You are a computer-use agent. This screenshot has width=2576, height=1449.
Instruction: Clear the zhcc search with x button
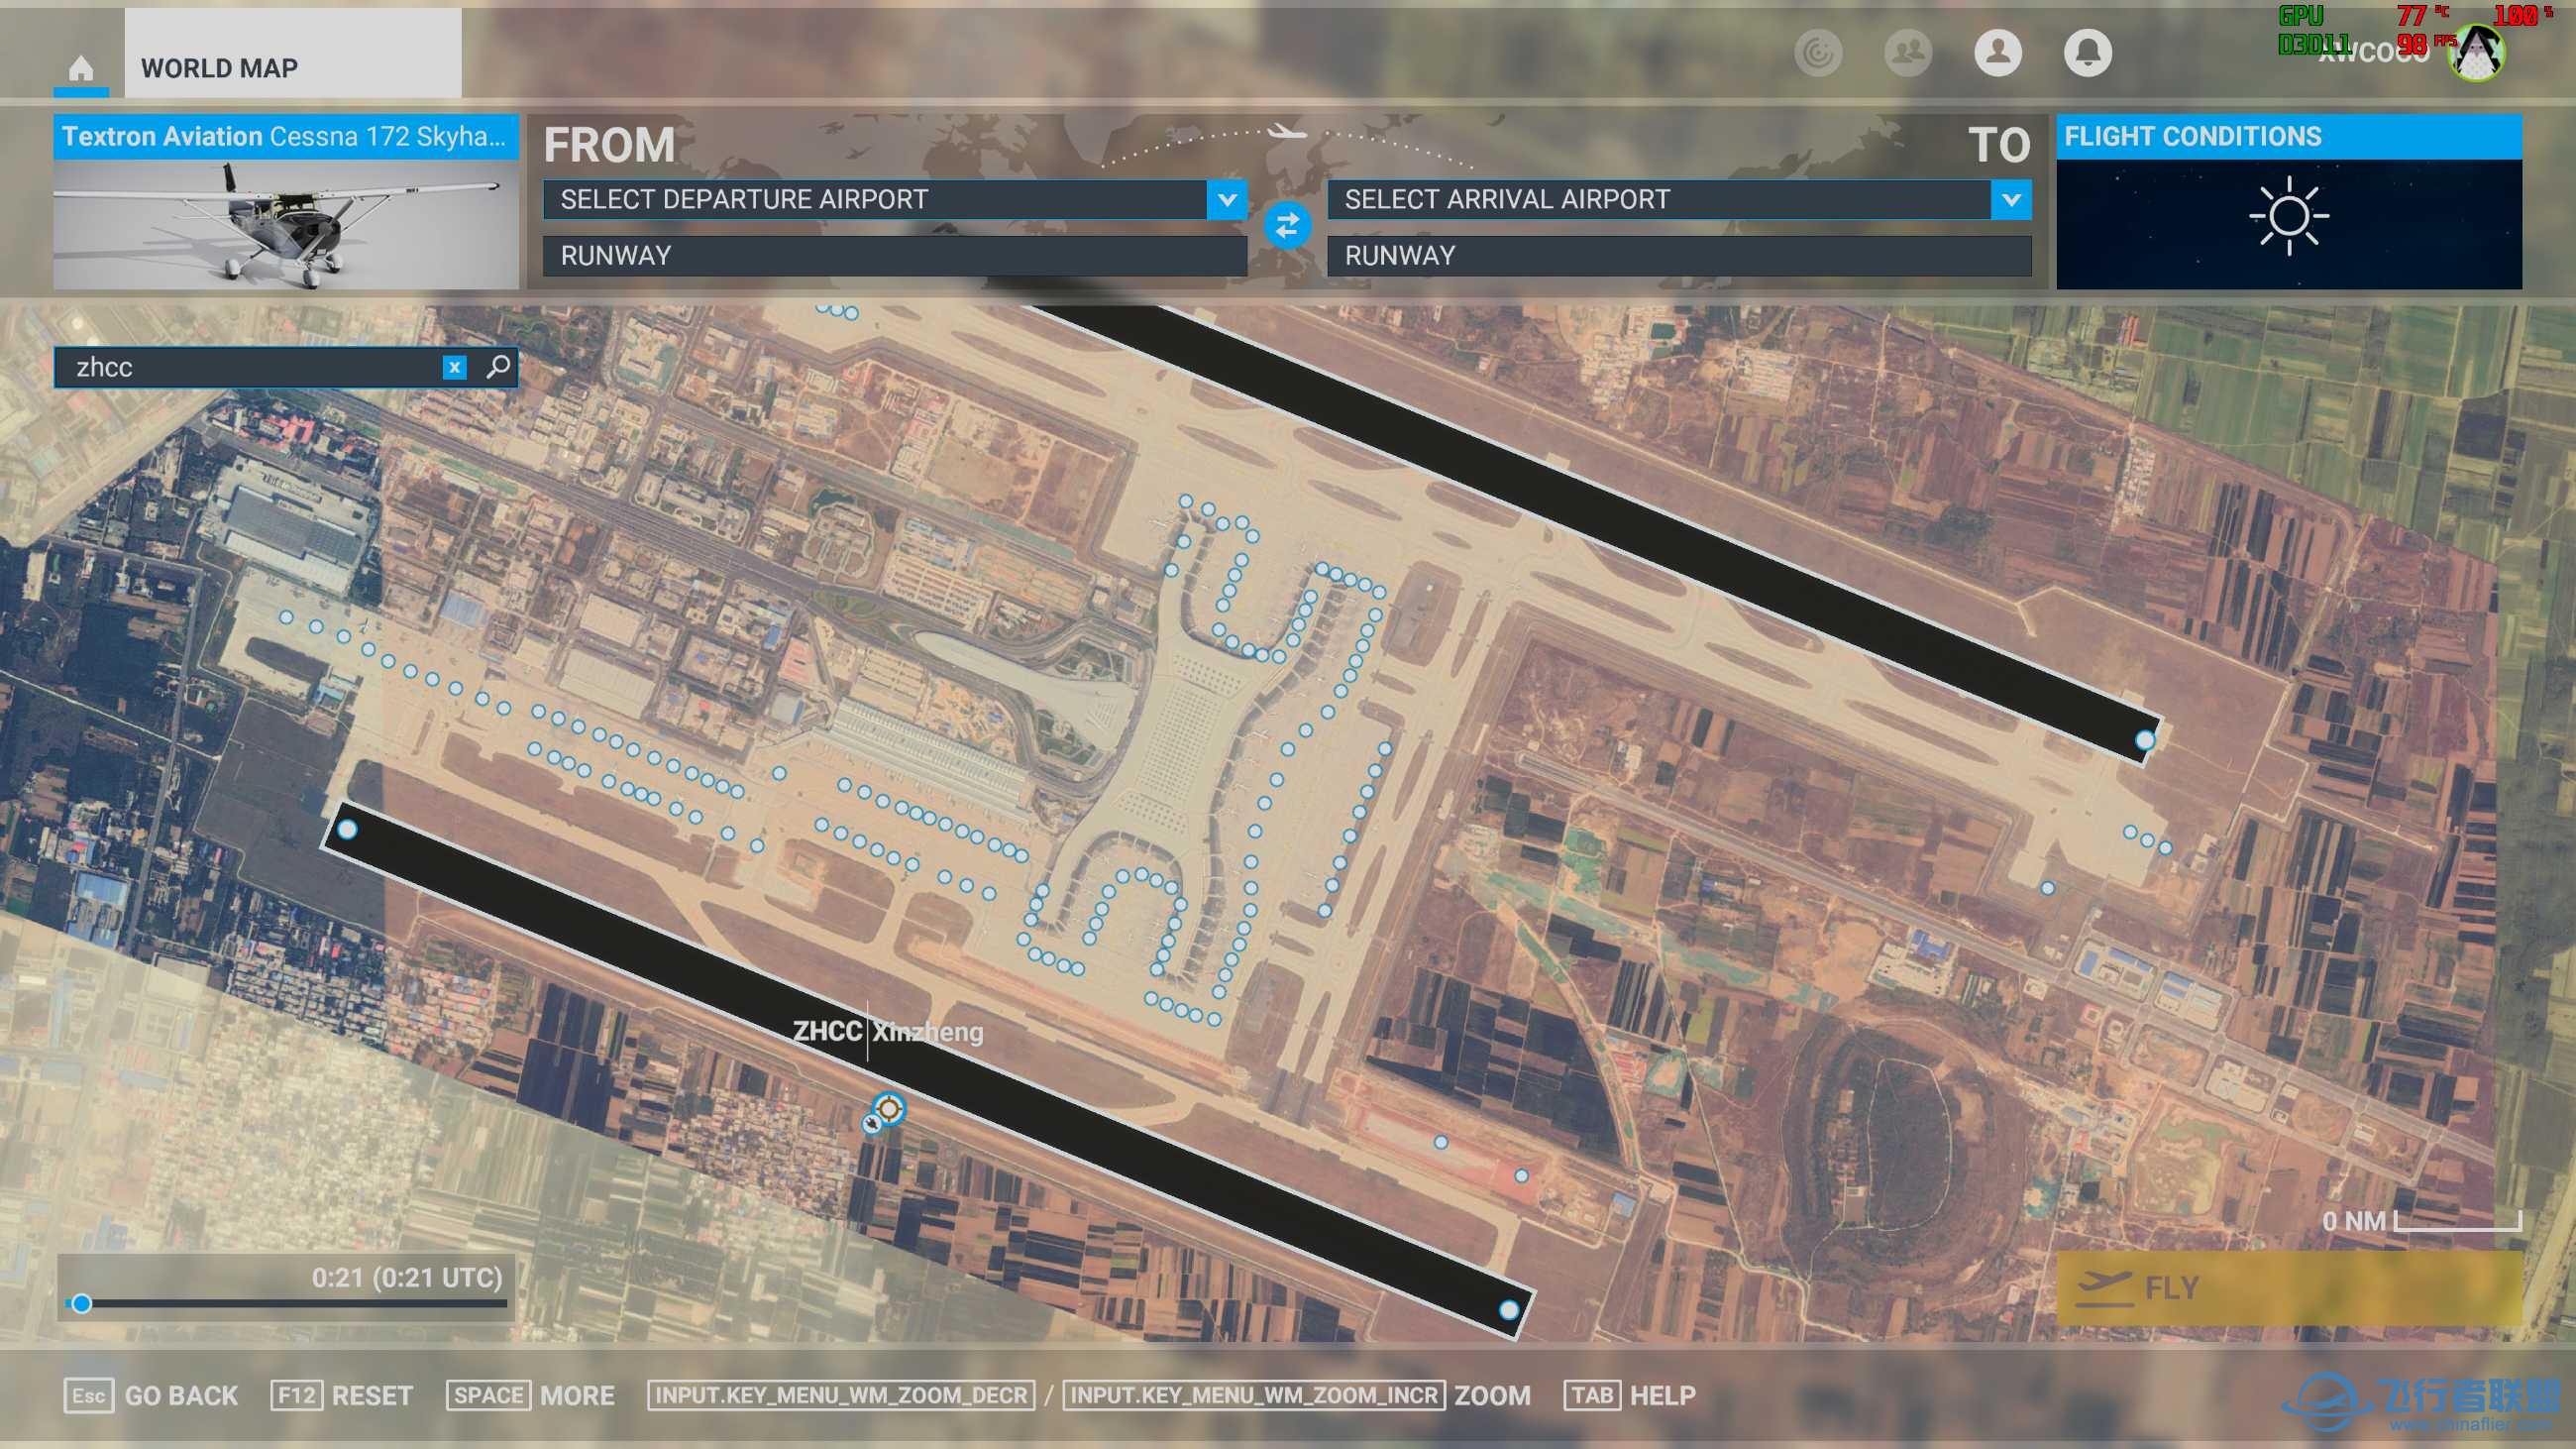pyautogui.click(x=454, y=367)
